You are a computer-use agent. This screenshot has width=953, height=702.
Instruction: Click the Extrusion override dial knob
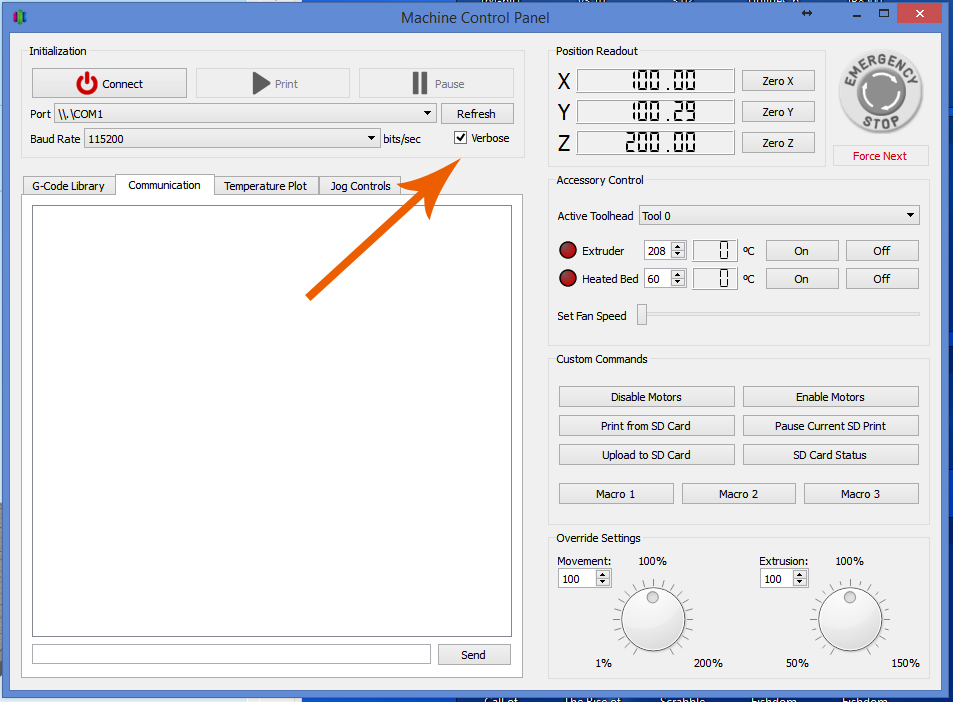tap(850, 619)
